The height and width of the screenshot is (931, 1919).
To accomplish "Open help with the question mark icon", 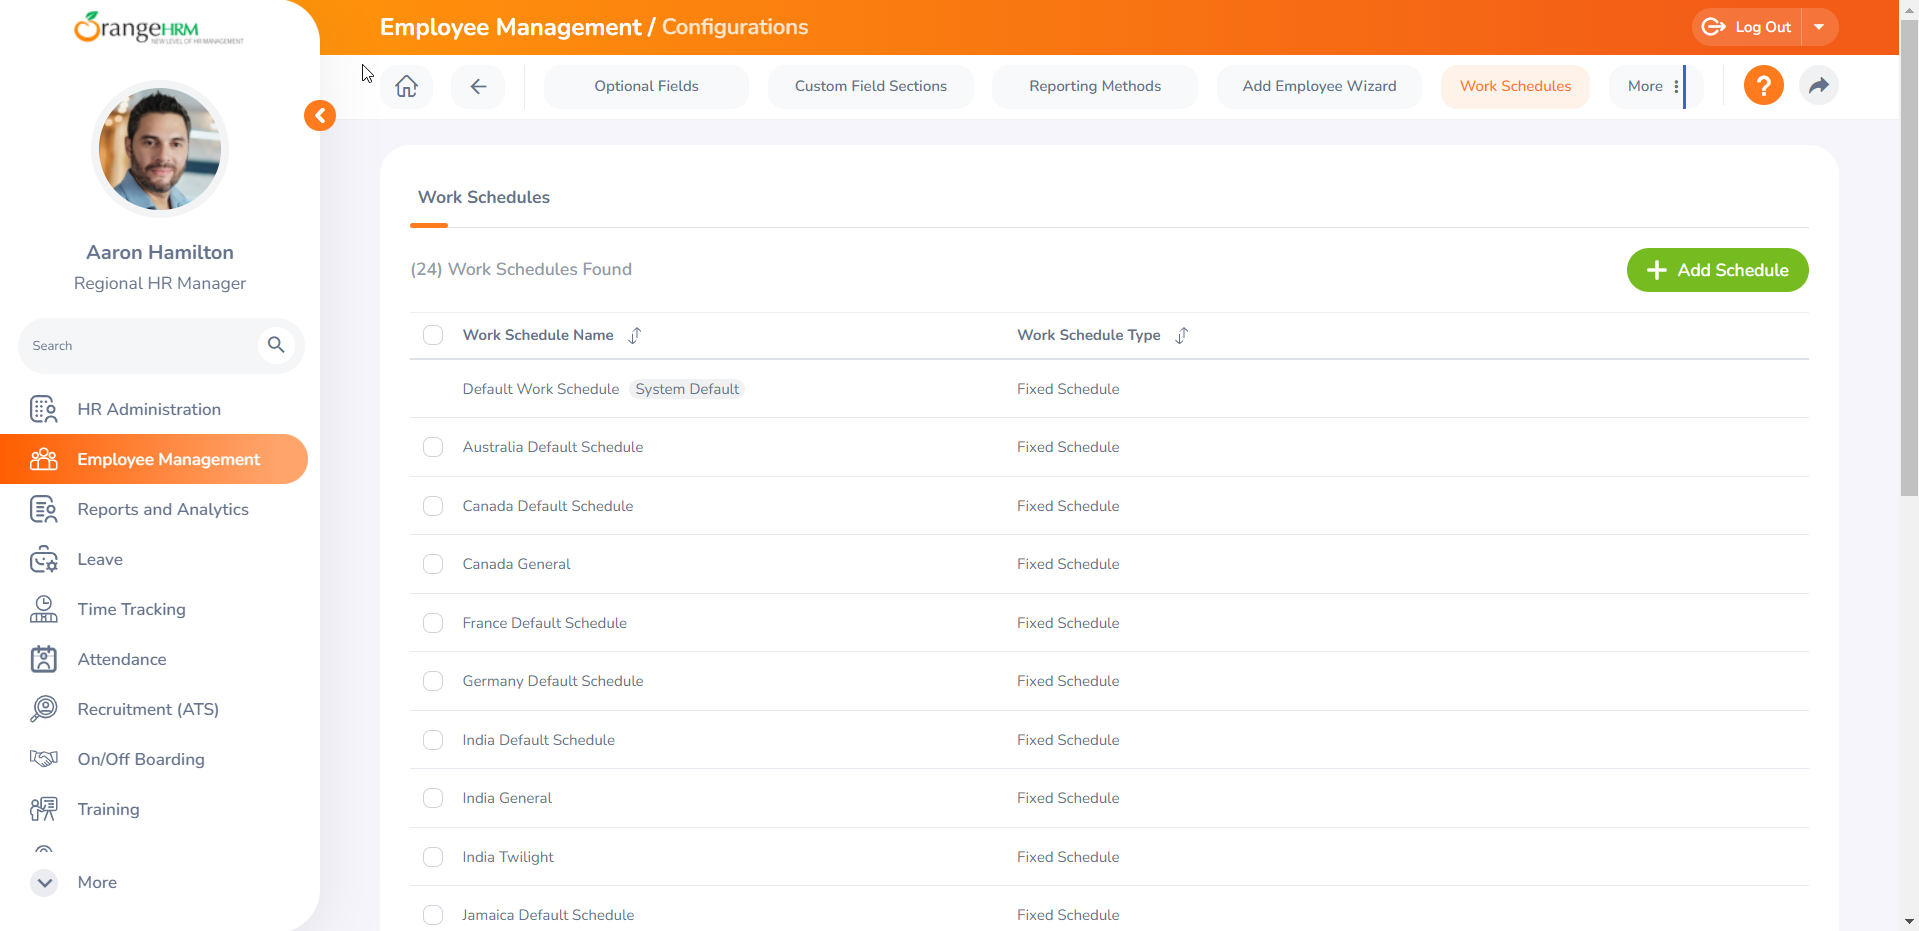I will coord(1763,86).
